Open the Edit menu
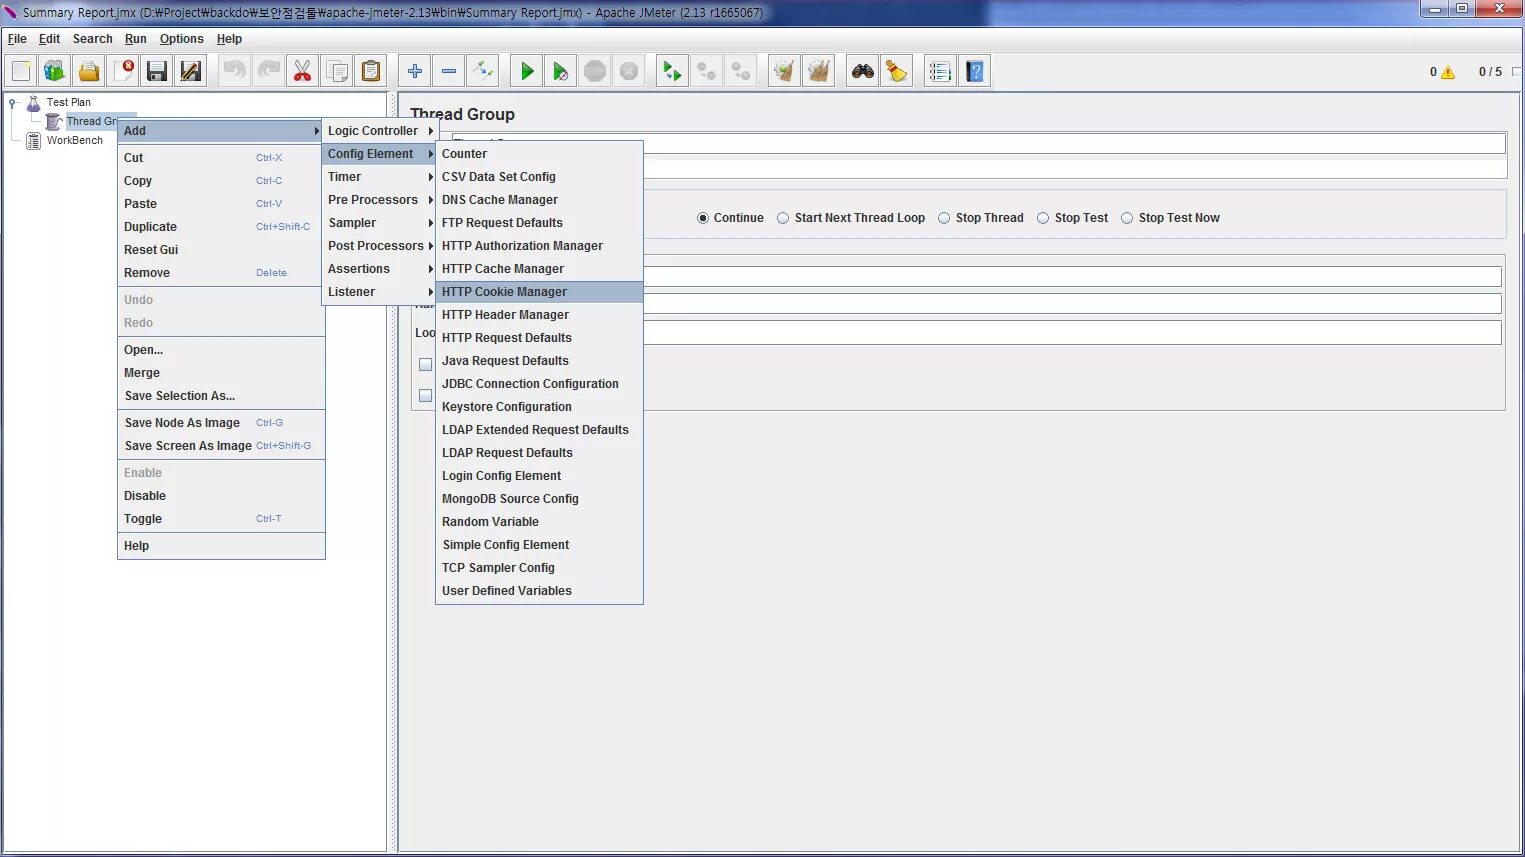1525x857 pixels. [49, 39]
